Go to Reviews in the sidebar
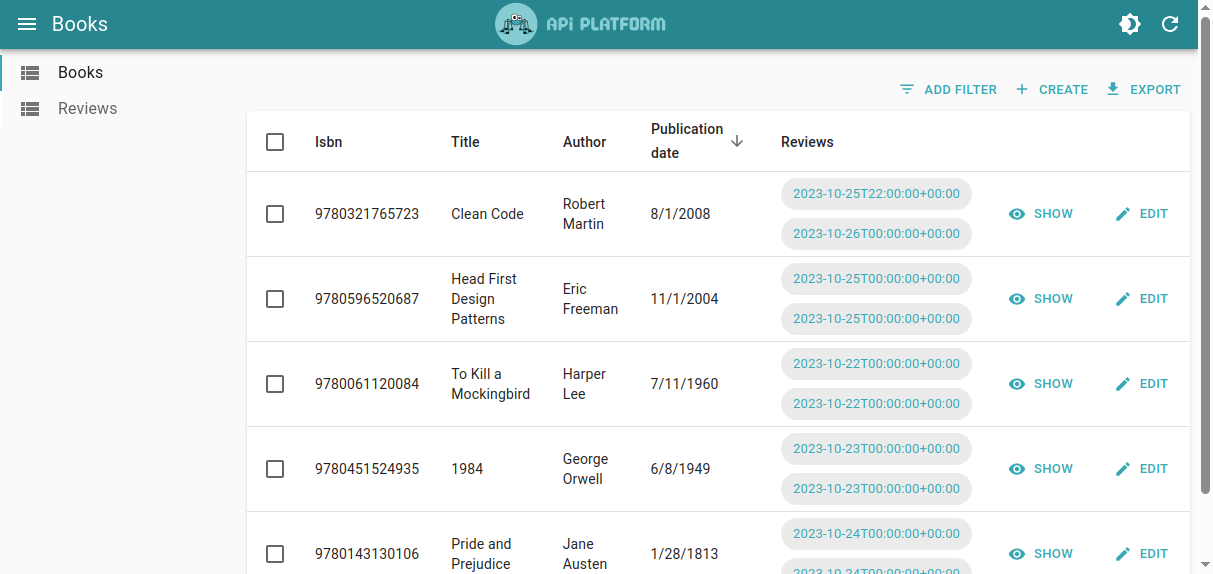This screenshot has height=574, width=1213. tap(87, 109)
